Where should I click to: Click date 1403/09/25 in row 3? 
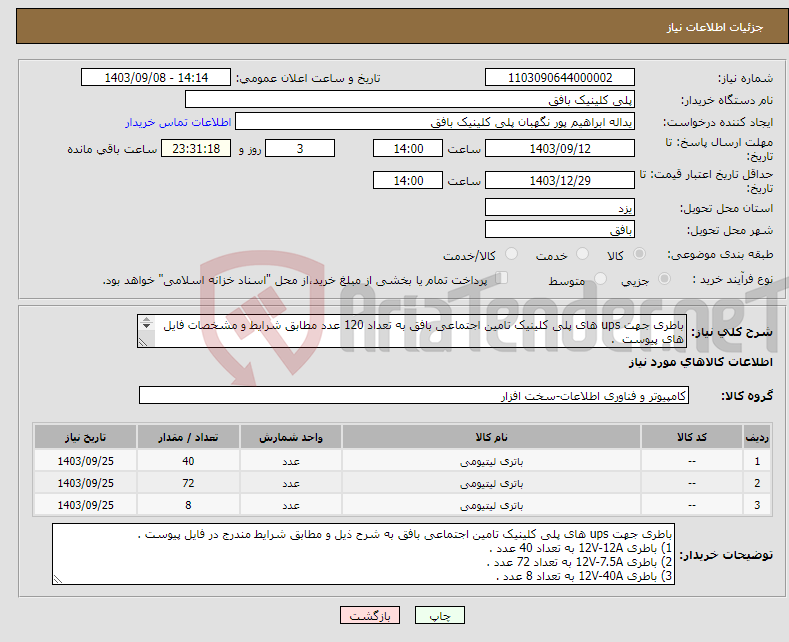coord(85,505)
